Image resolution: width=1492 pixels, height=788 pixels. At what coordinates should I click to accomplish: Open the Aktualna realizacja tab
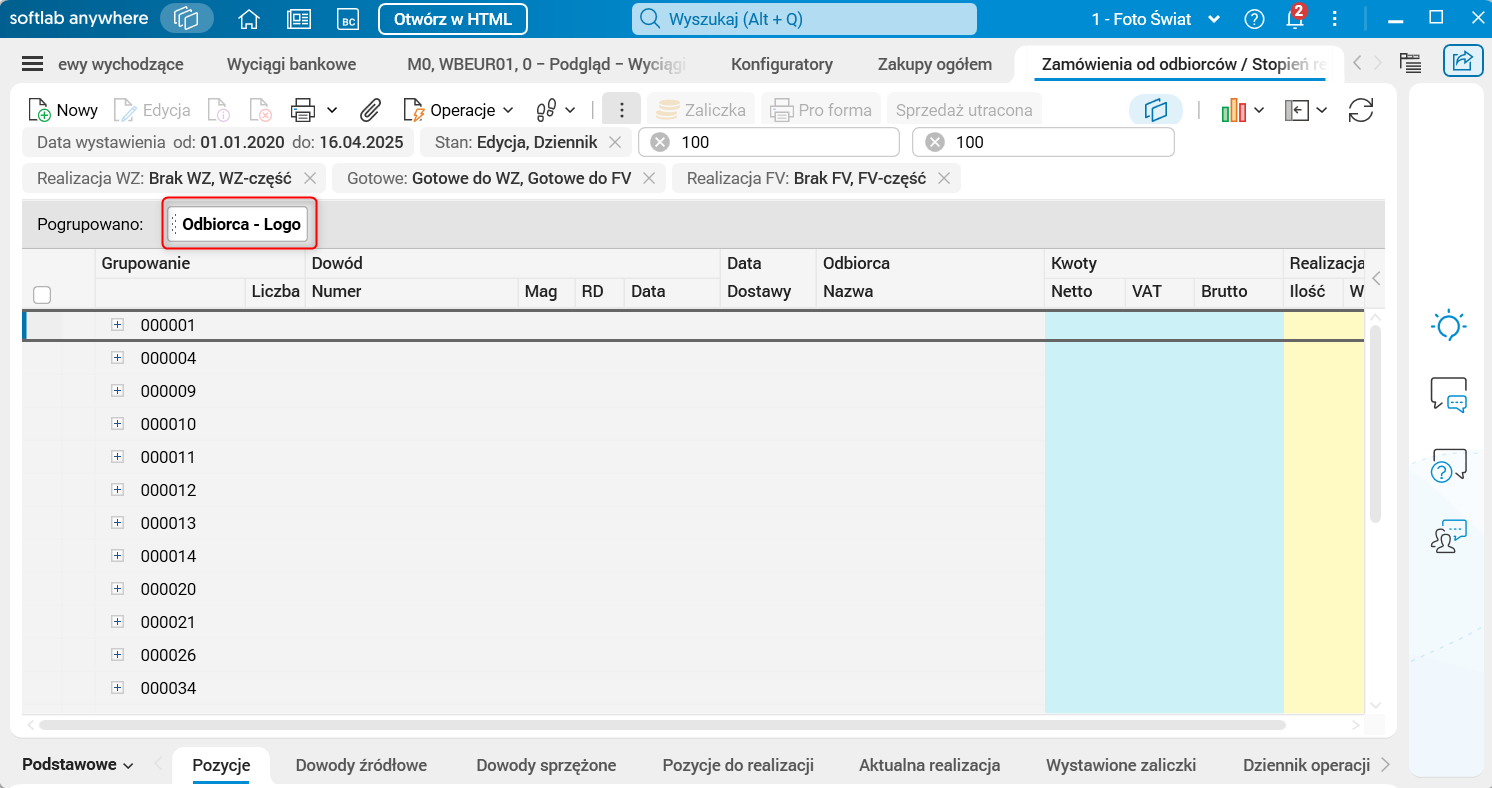pos(930,765)
